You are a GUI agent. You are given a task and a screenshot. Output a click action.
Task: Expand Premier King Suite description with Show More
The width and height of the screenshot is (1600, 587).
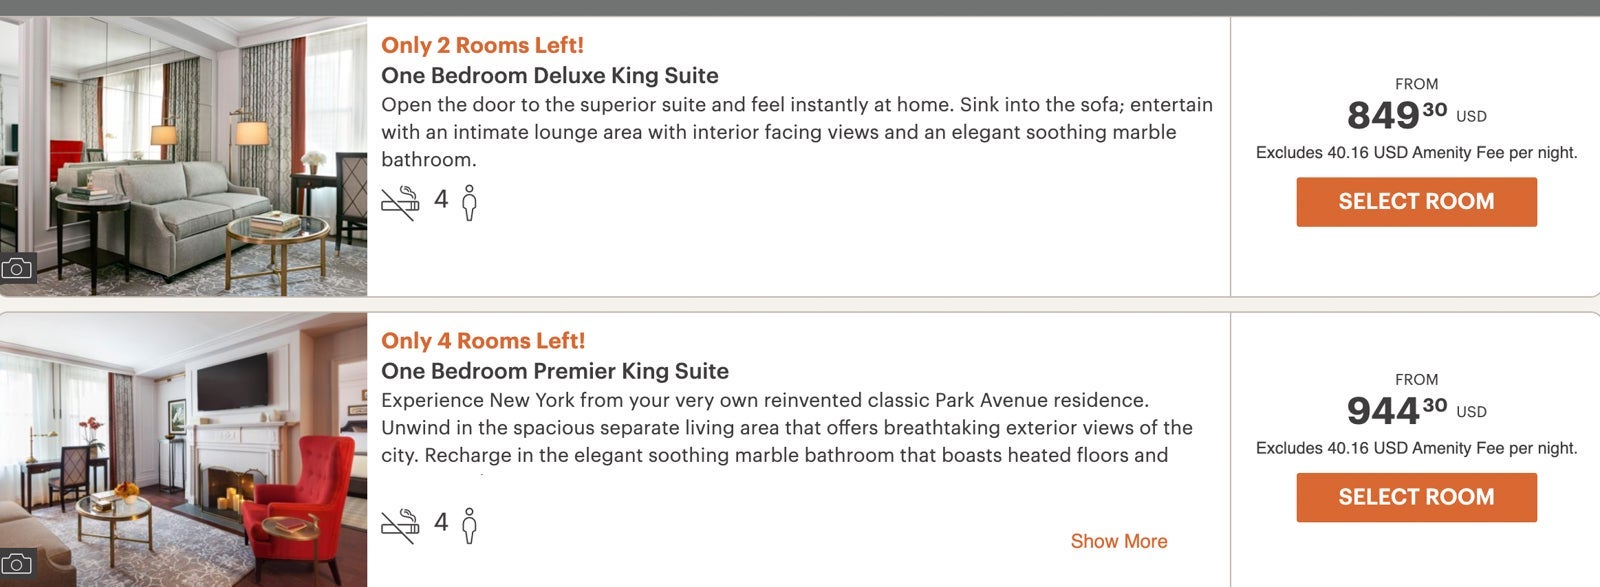pos(1118,541)
